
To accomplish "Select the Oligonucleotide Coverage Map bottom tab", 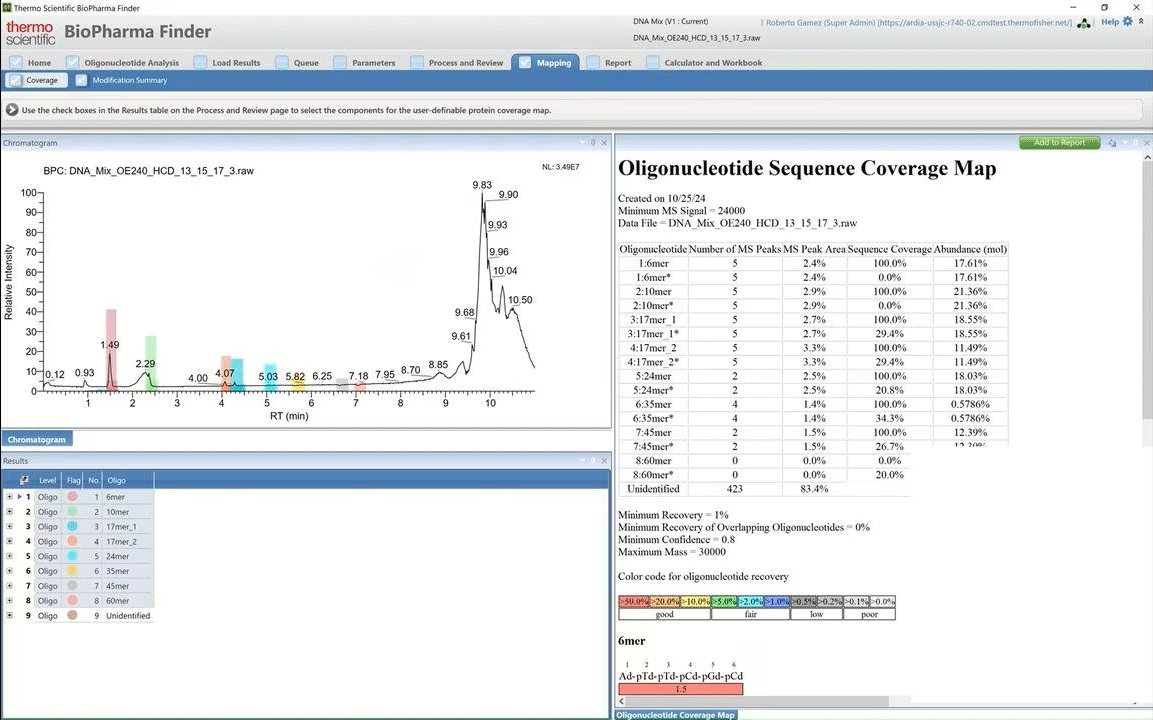I will (x=675, y=714).
